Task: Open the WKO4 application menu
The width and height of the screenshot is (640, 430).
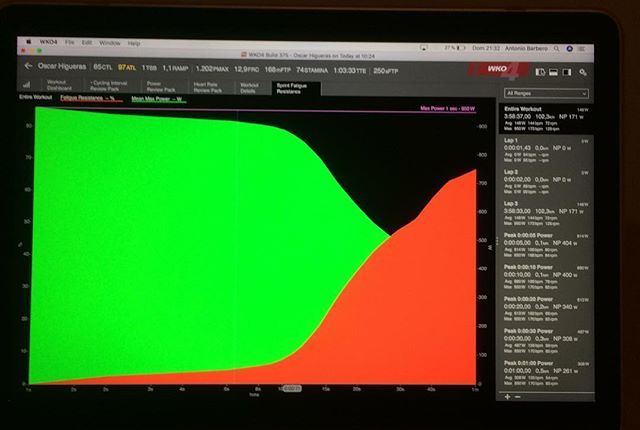Action: click(x=48, y=42)
